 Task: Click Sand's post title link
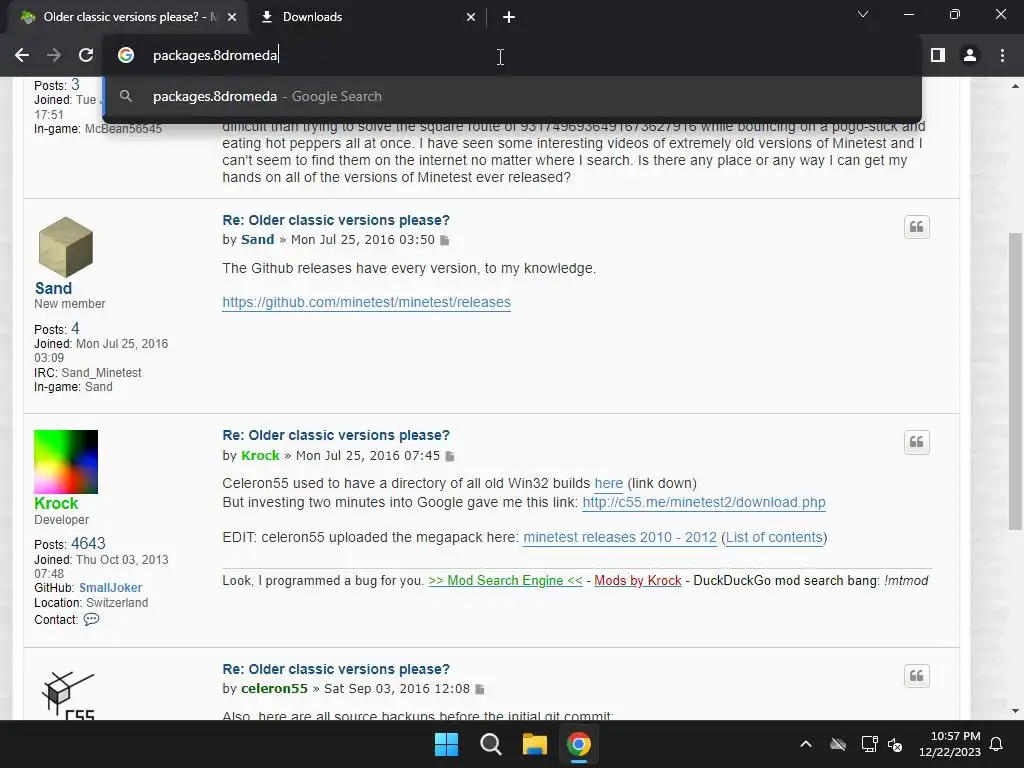point(336,220)
